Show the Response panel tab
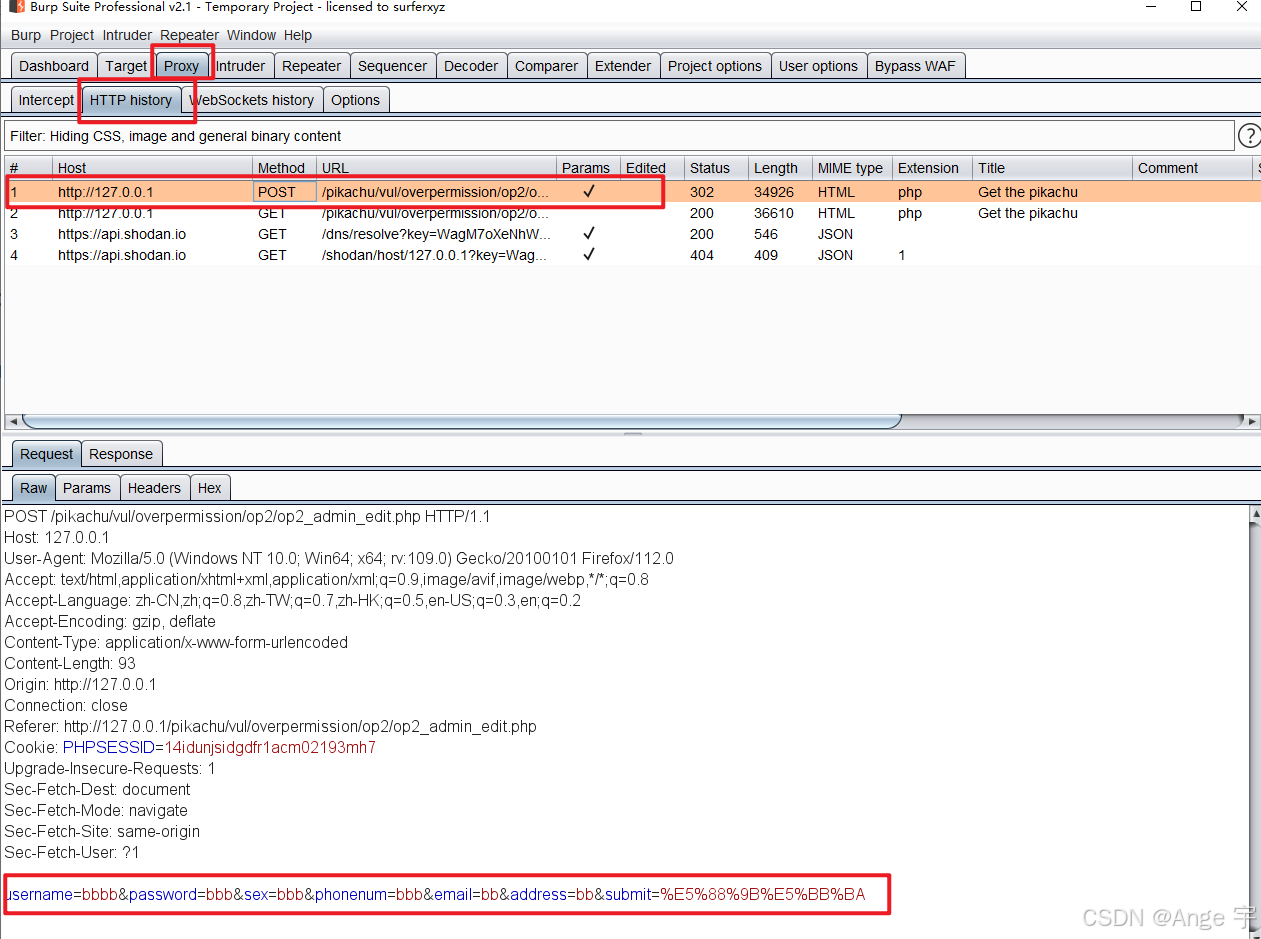 (x=121, y=454)
